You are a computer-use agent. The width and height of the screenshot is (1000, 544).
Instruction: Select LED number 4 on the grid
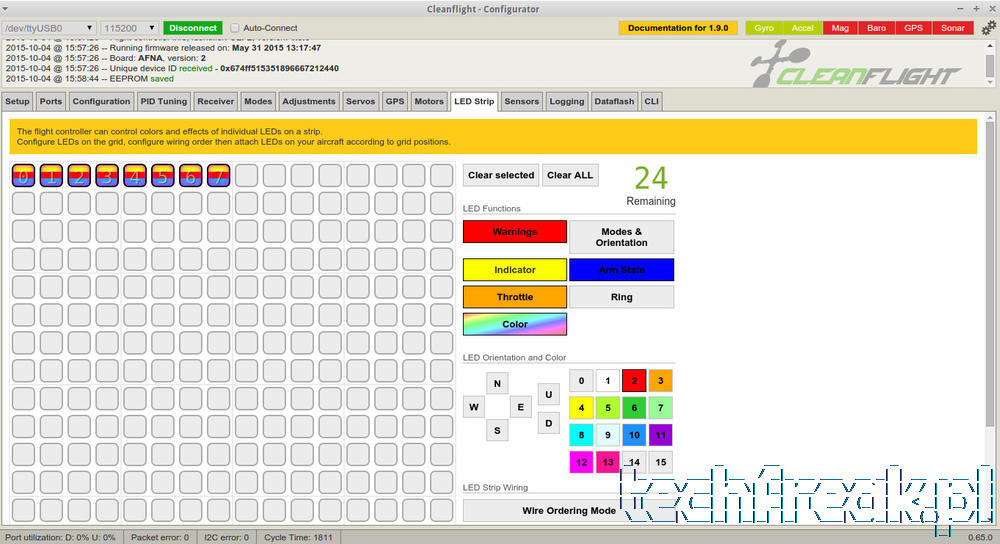135,175
